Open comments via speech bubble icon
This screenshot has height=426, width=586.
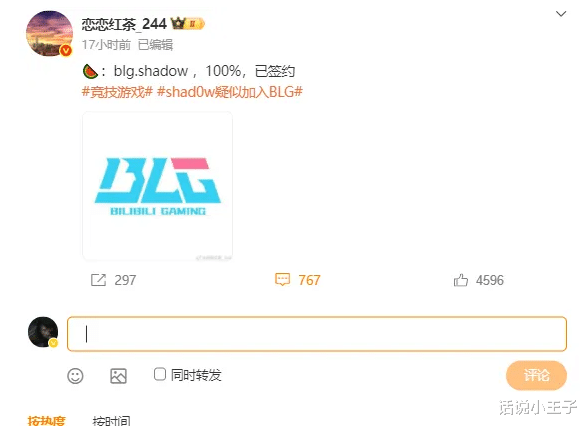tap(282, 280)
